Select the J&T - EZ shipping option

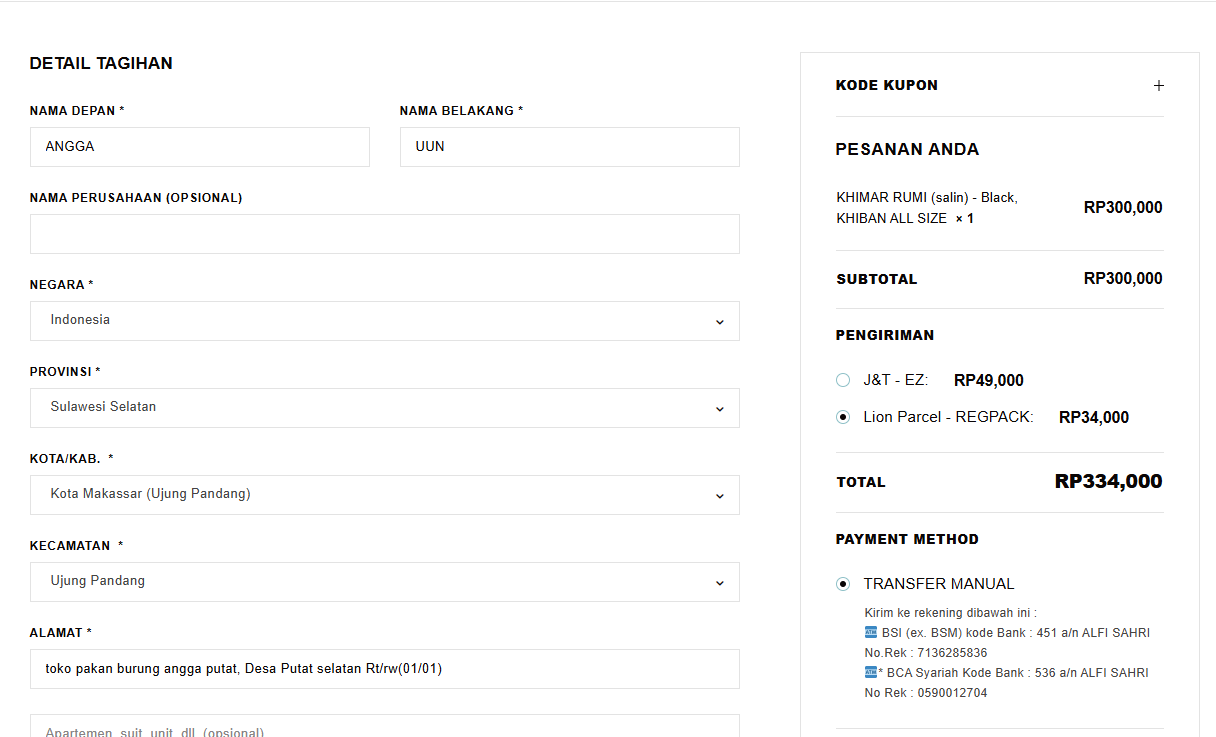[843, 380]
